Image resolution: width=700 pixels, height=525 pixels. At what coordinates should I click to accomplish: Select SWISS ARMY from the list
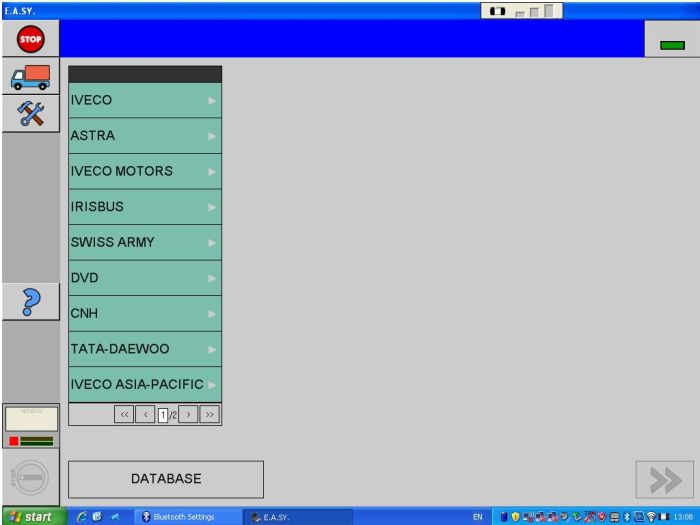[145, 242]
